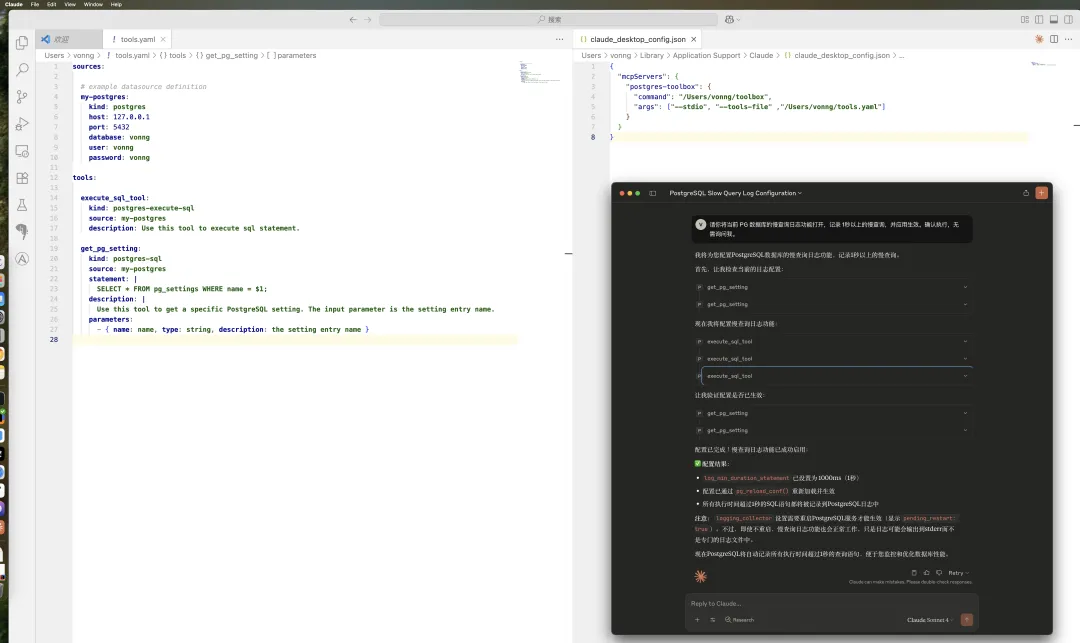Open the Explorer view in VS Code

pyautogui.click(x=21, y=41)
